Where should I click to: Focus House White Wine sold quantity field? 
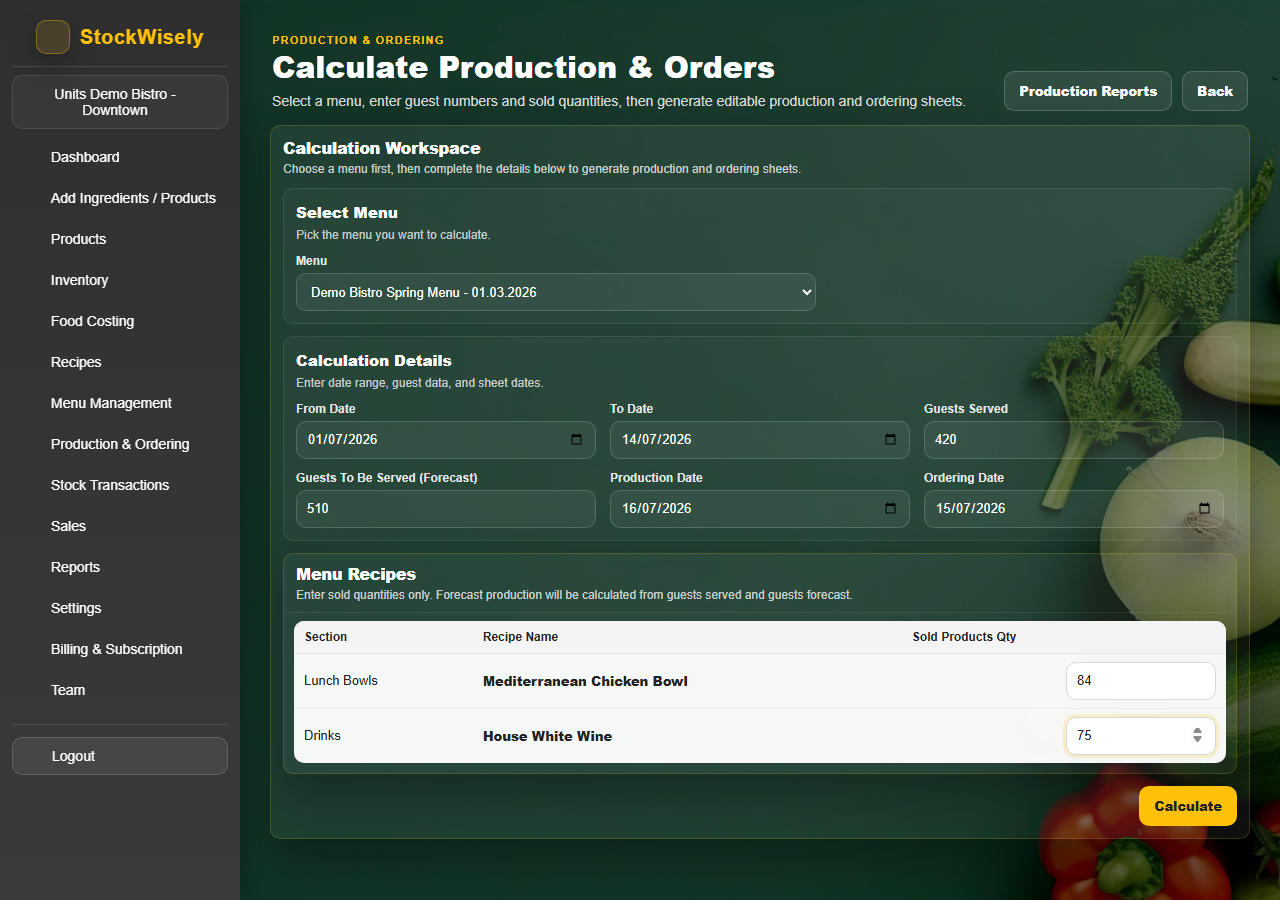(x=1141, y=736)
